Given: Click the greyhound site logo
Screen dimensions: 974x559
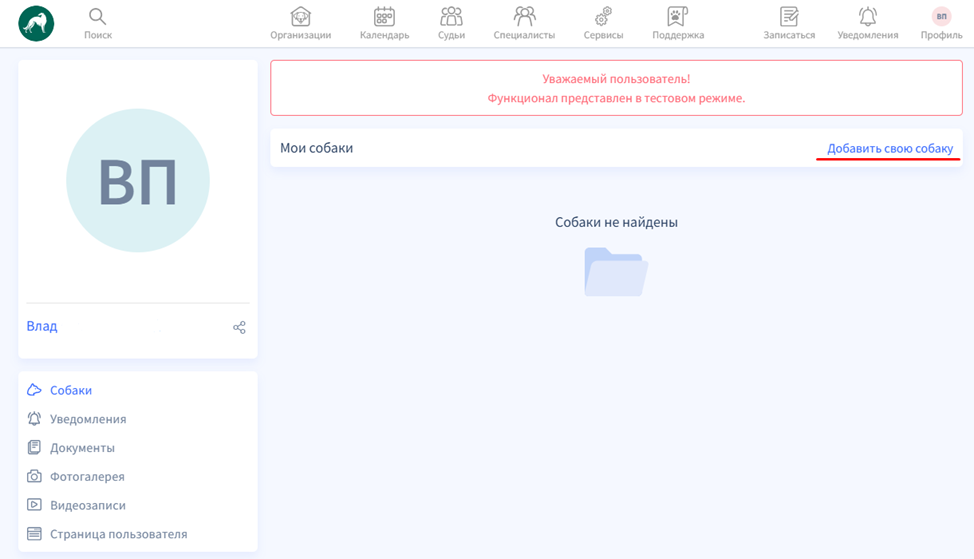Looking at the screenshot, I should [36, 23].
